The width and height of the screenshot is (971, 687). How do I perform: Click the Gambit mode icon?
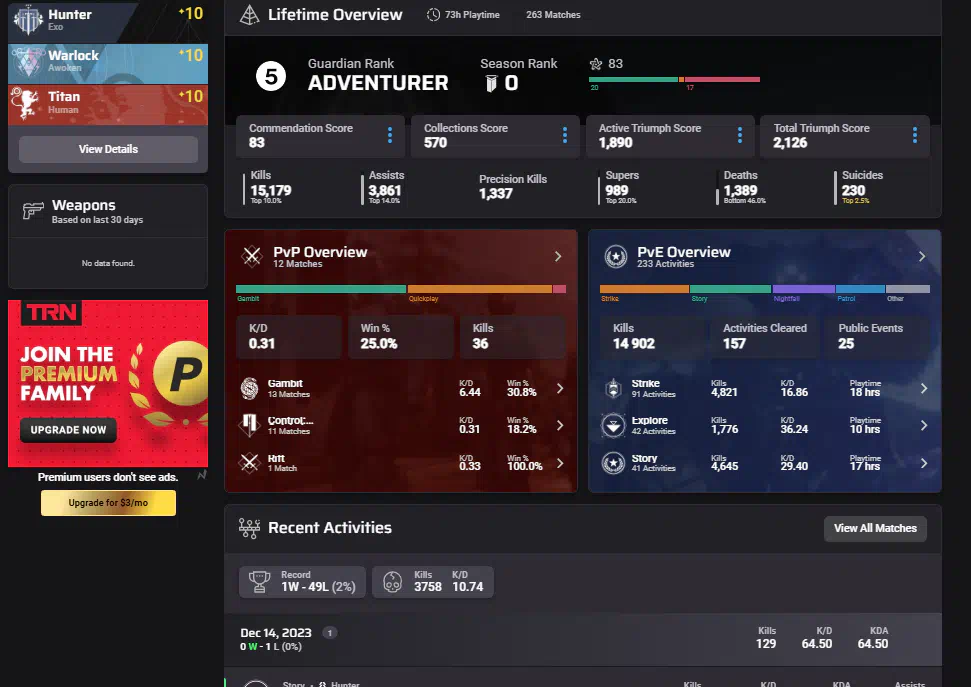click(250, 388)
